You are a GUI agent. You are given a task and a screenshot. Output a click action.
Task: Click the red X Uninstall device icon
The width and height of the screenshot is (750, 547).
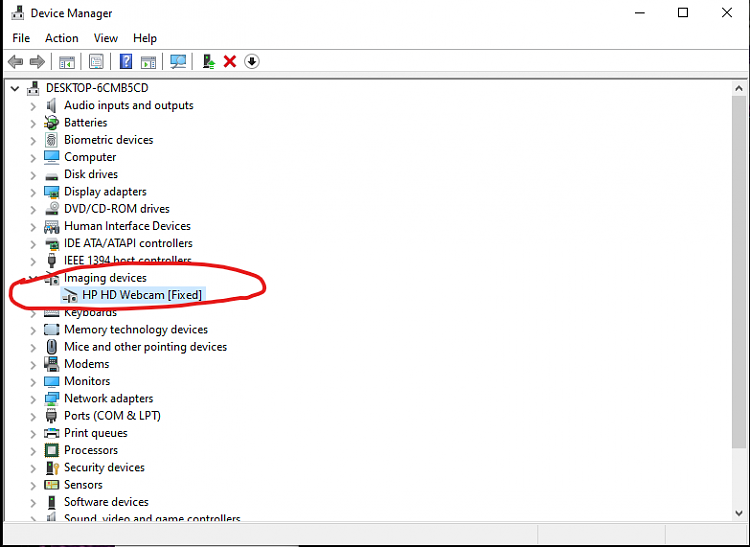point(230,62)
